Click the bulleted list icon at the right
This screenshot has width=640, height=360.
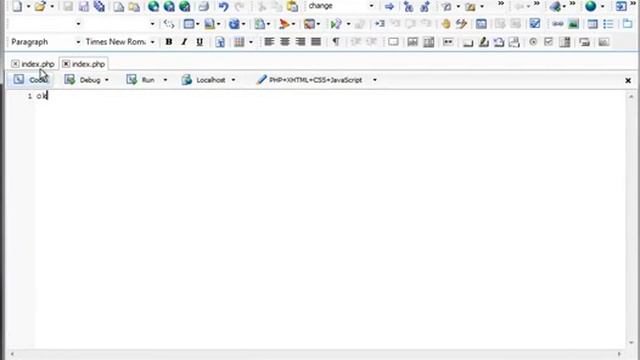click(x=608, y=24)
